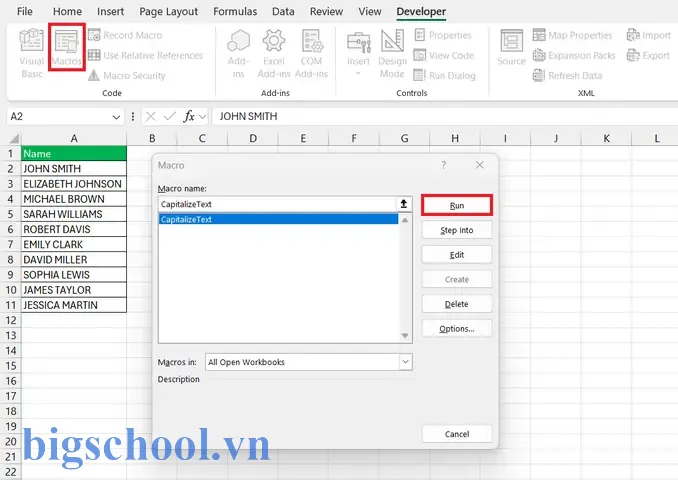Click the Macro dialog help question mark
Image resolution: width=678 pixels, height=480 pixels.
(444, 165)
